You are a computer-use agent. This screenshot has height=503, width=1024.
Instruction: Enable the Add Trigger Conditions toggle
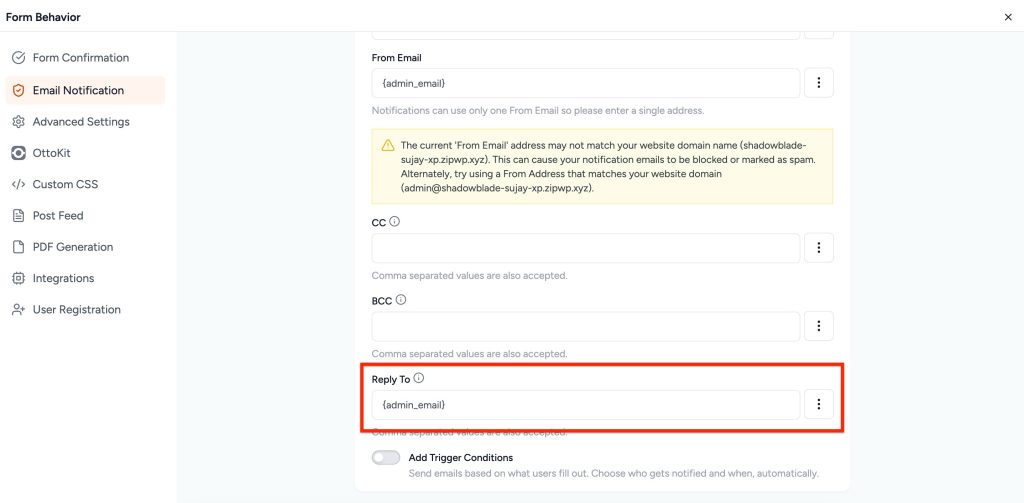click(x=386, y=458)
